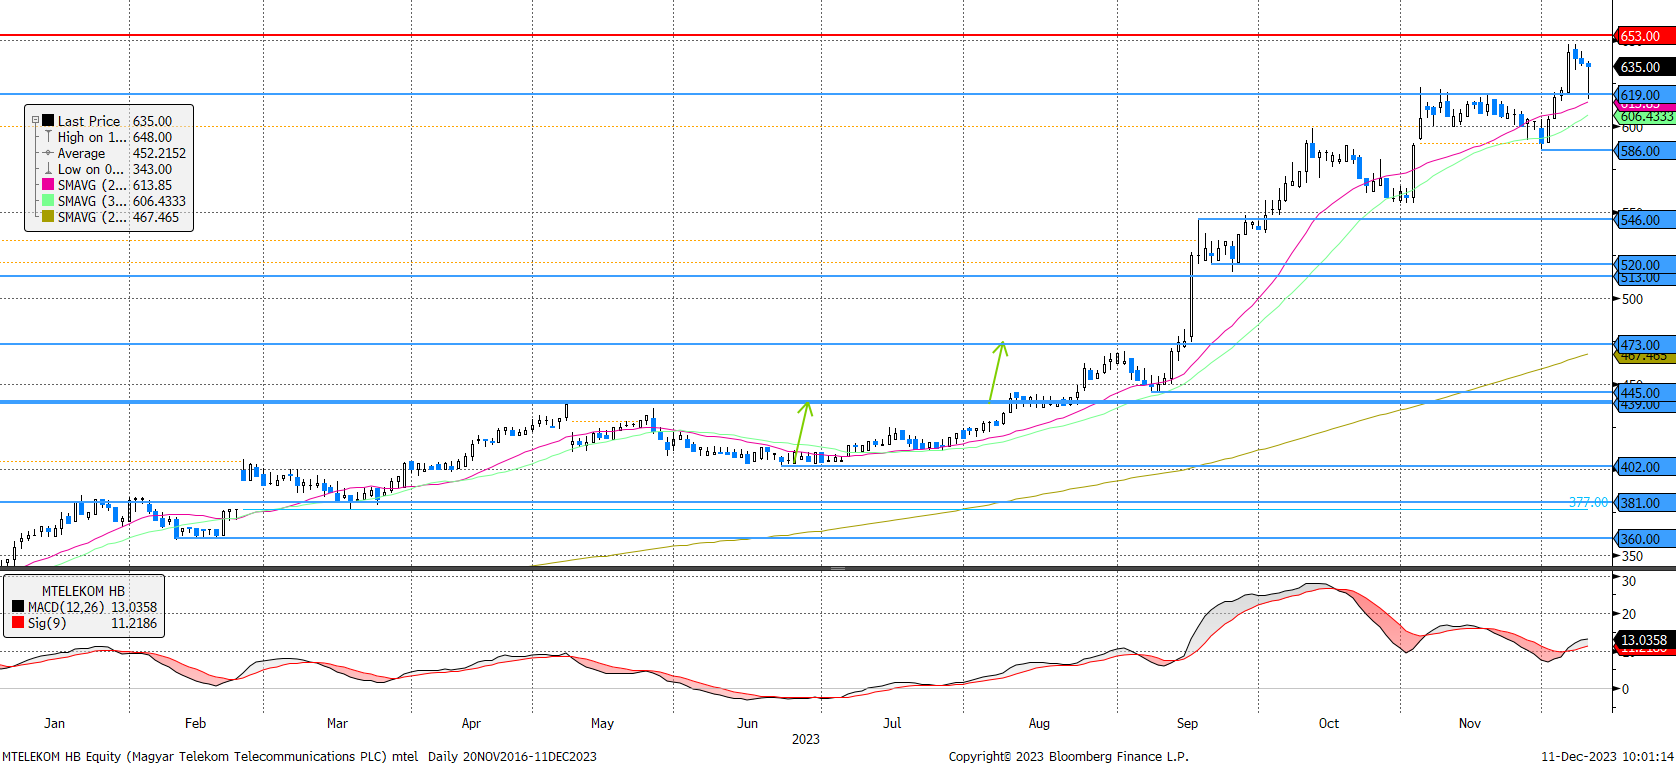Click the olive SMAVG color swatch
Viewport: 1676px width, 765px height.
48,216
